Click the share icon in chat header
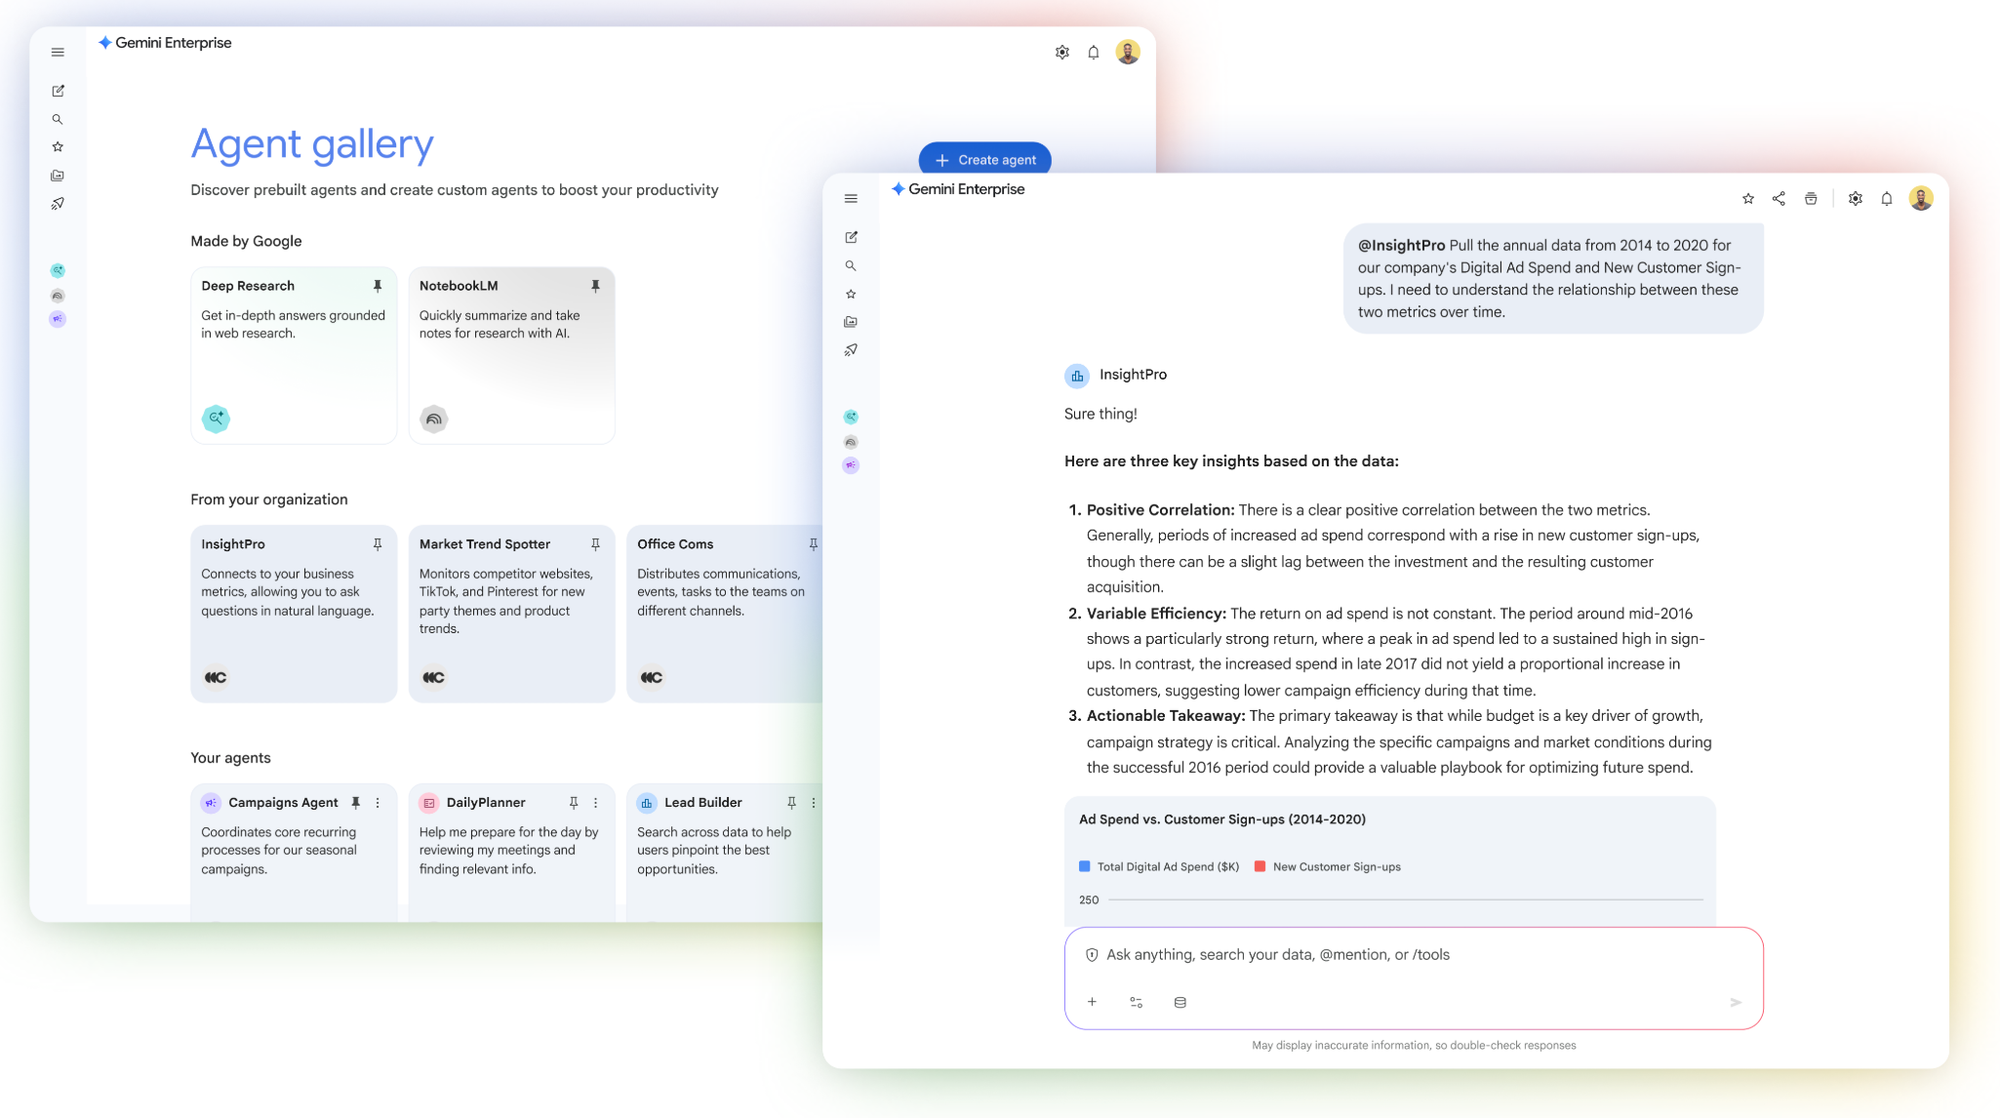Image resolution: width=2000 pixels, height=1118 pixels. [x=1778, y=199]
